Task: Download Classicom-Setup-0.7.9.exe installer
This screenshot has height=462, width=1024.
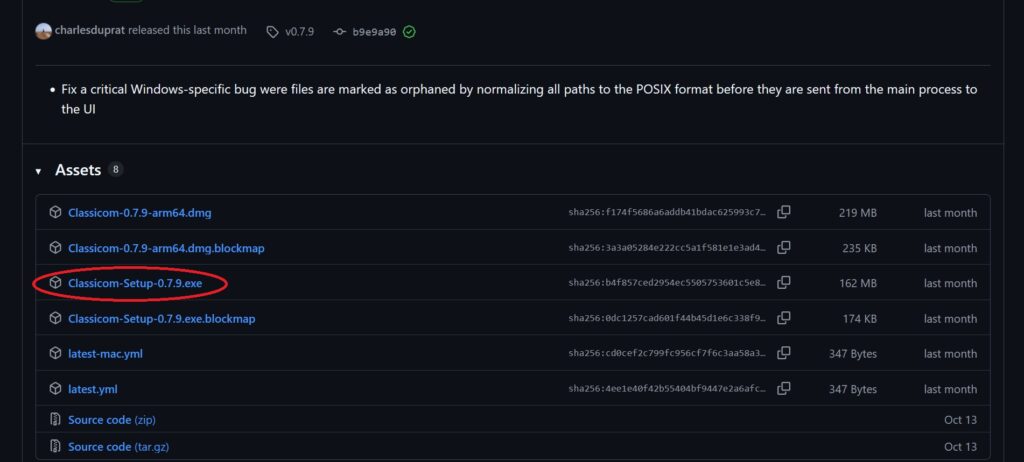Action: [x=135, y=283]
